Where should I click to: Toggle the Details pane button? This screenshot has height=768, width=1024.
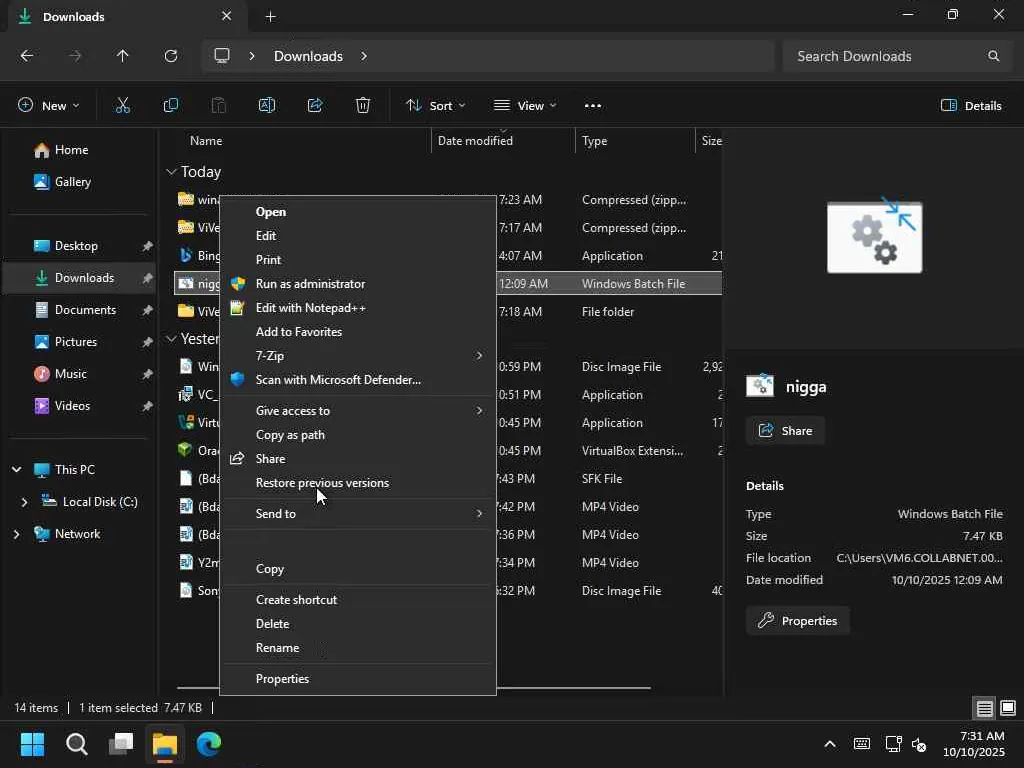[x=971, y=105]
